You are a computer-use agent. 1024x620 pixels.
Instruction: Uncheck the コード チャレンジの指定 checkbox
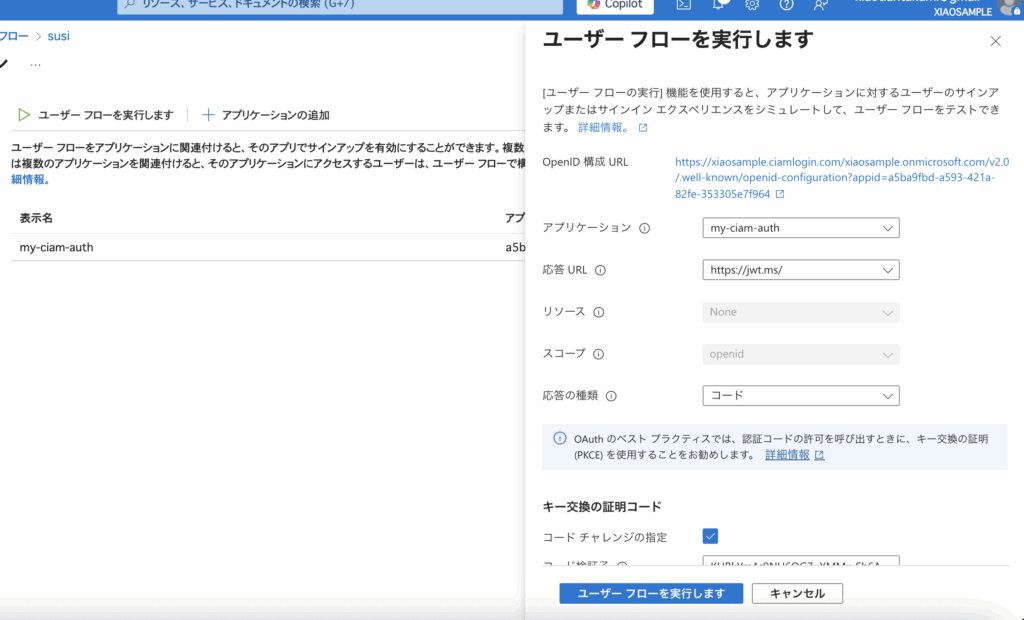(710, 536)
